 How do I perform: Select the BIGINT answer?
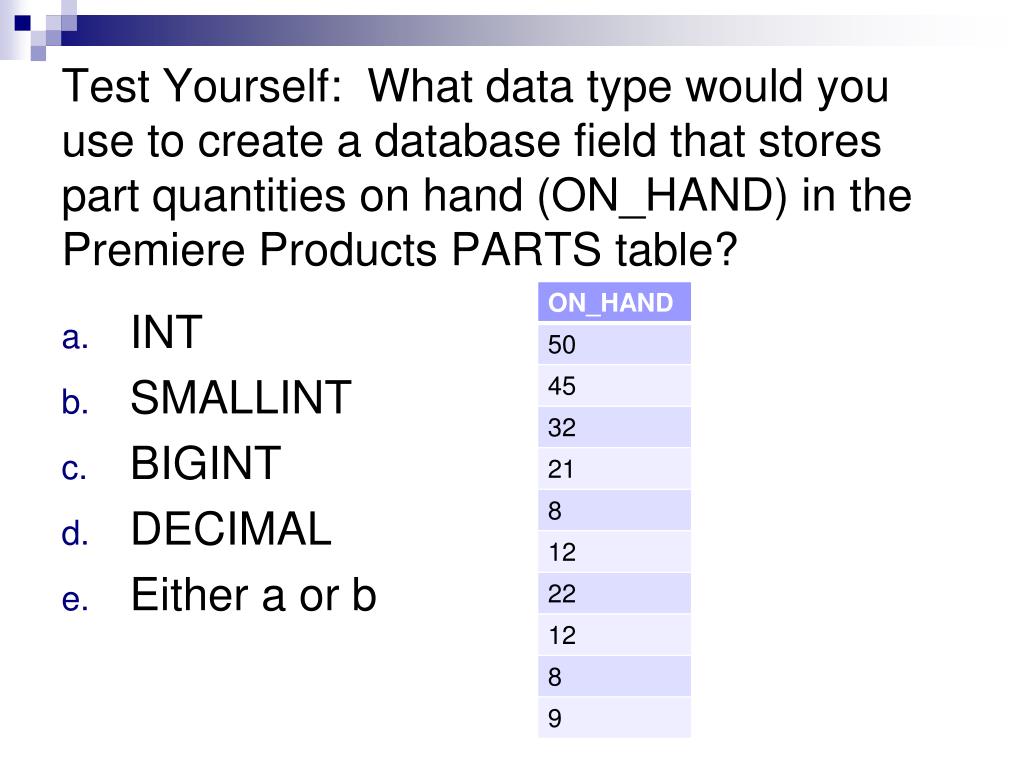(206, 463)
